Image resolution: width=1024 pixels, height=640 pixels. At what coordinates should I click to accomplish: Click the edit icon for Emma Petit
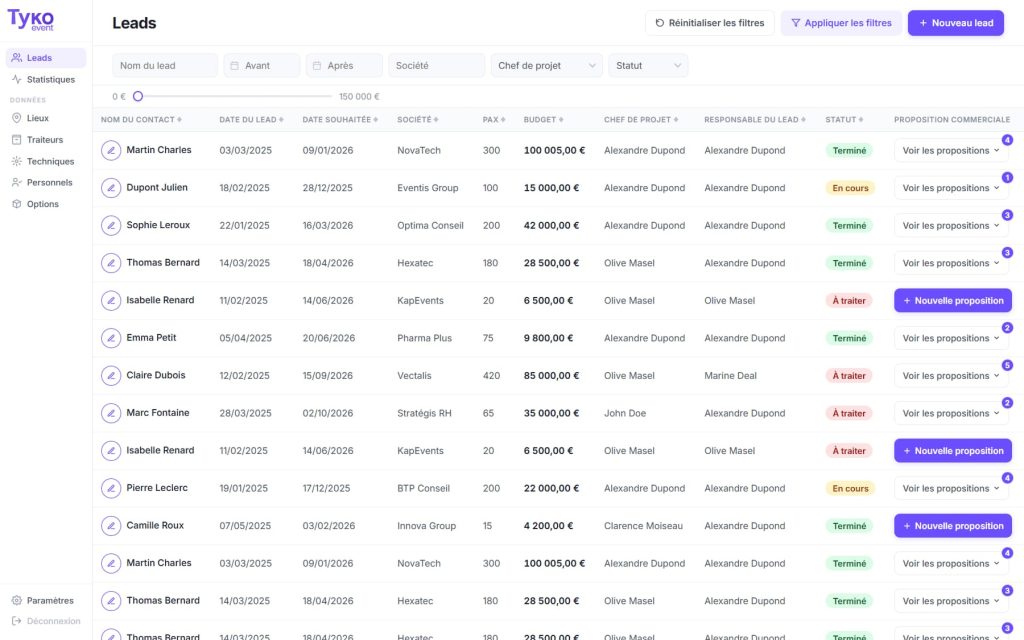[x=111, y=338]
